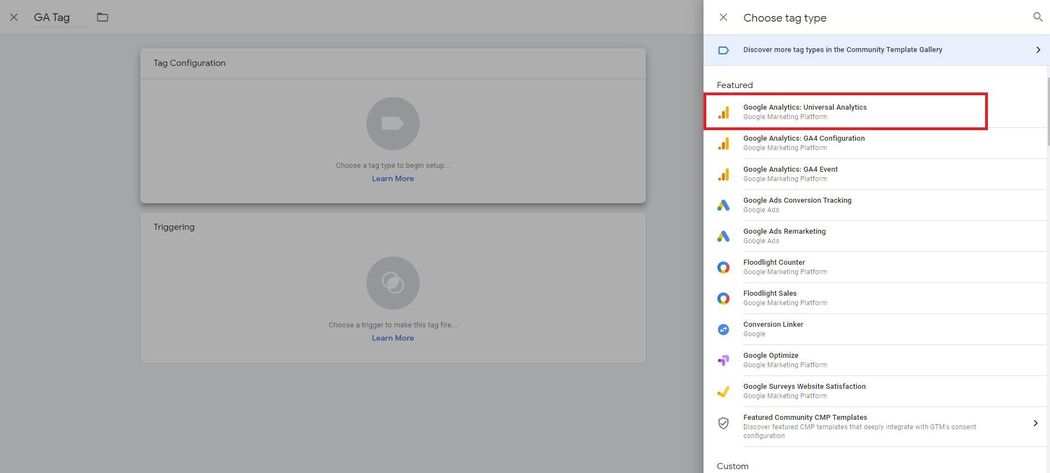Screen dimensions: 1050x473
Task: Choose Google Analytics: GA4 Event
Action: click(x=875, y=174)
